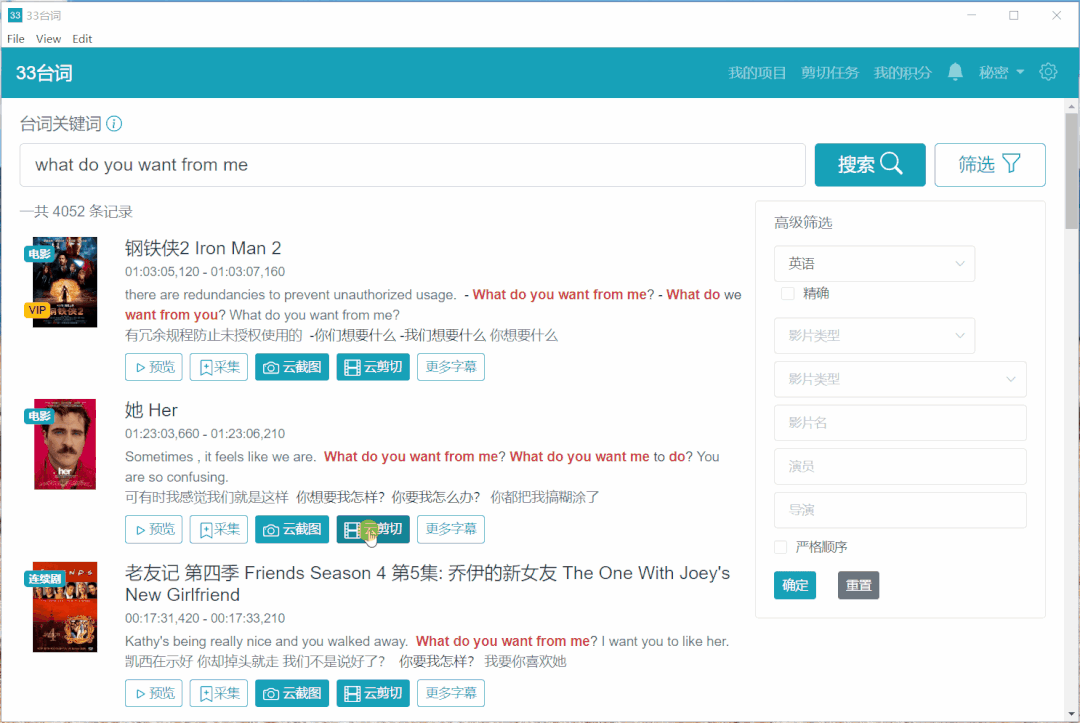Click the 33台词 app logo in title bar
This screenshot has width=1080, height=723.
[14, 15]
